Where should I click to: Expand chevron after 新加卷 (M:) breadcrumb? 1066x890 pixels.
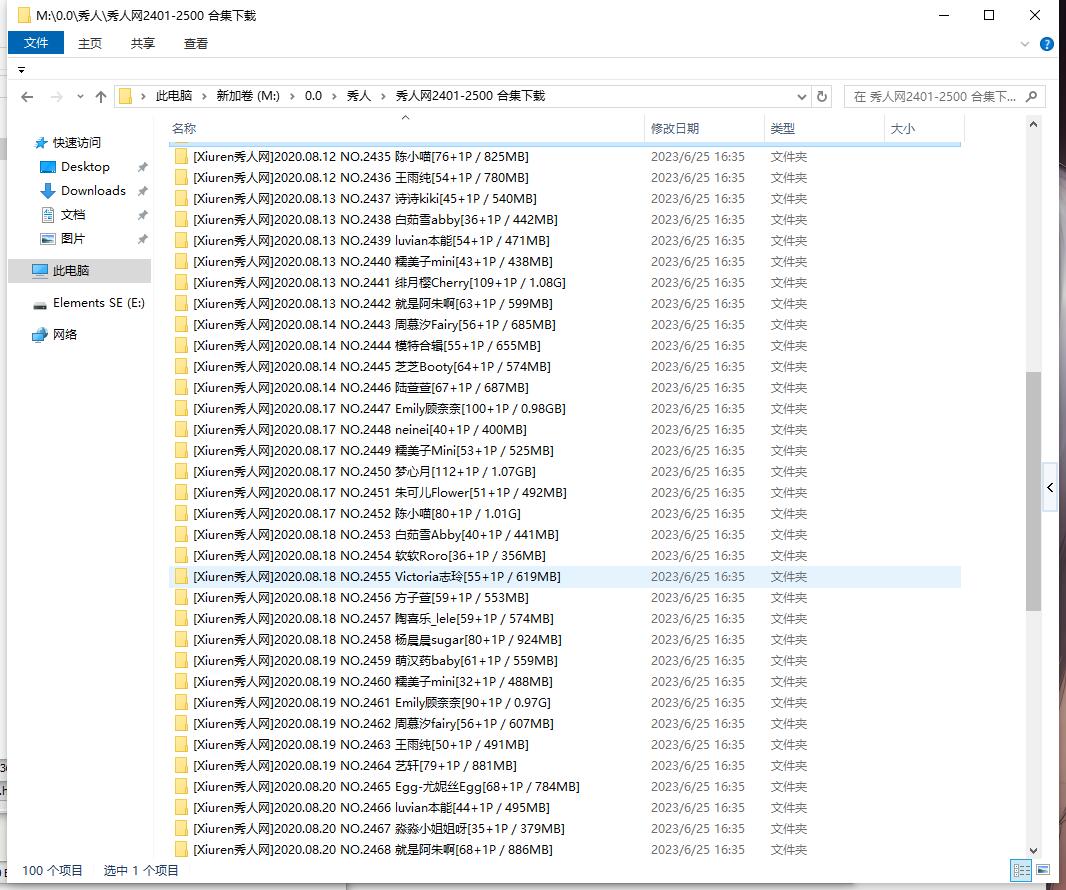[x=292, y=97]
